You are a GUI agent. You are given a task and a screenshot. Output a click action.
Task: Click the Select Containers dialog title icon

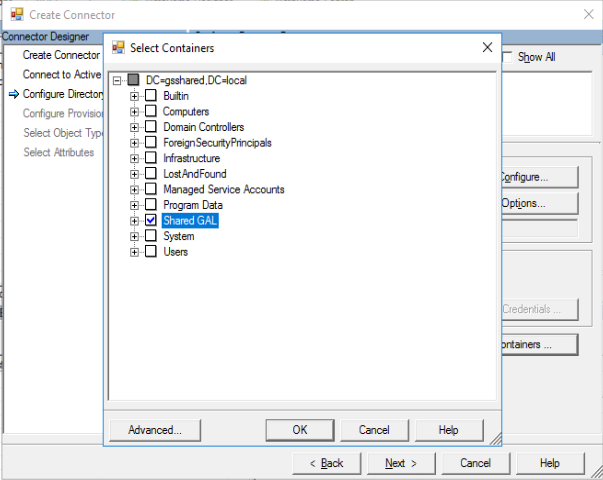click(119, 48)
